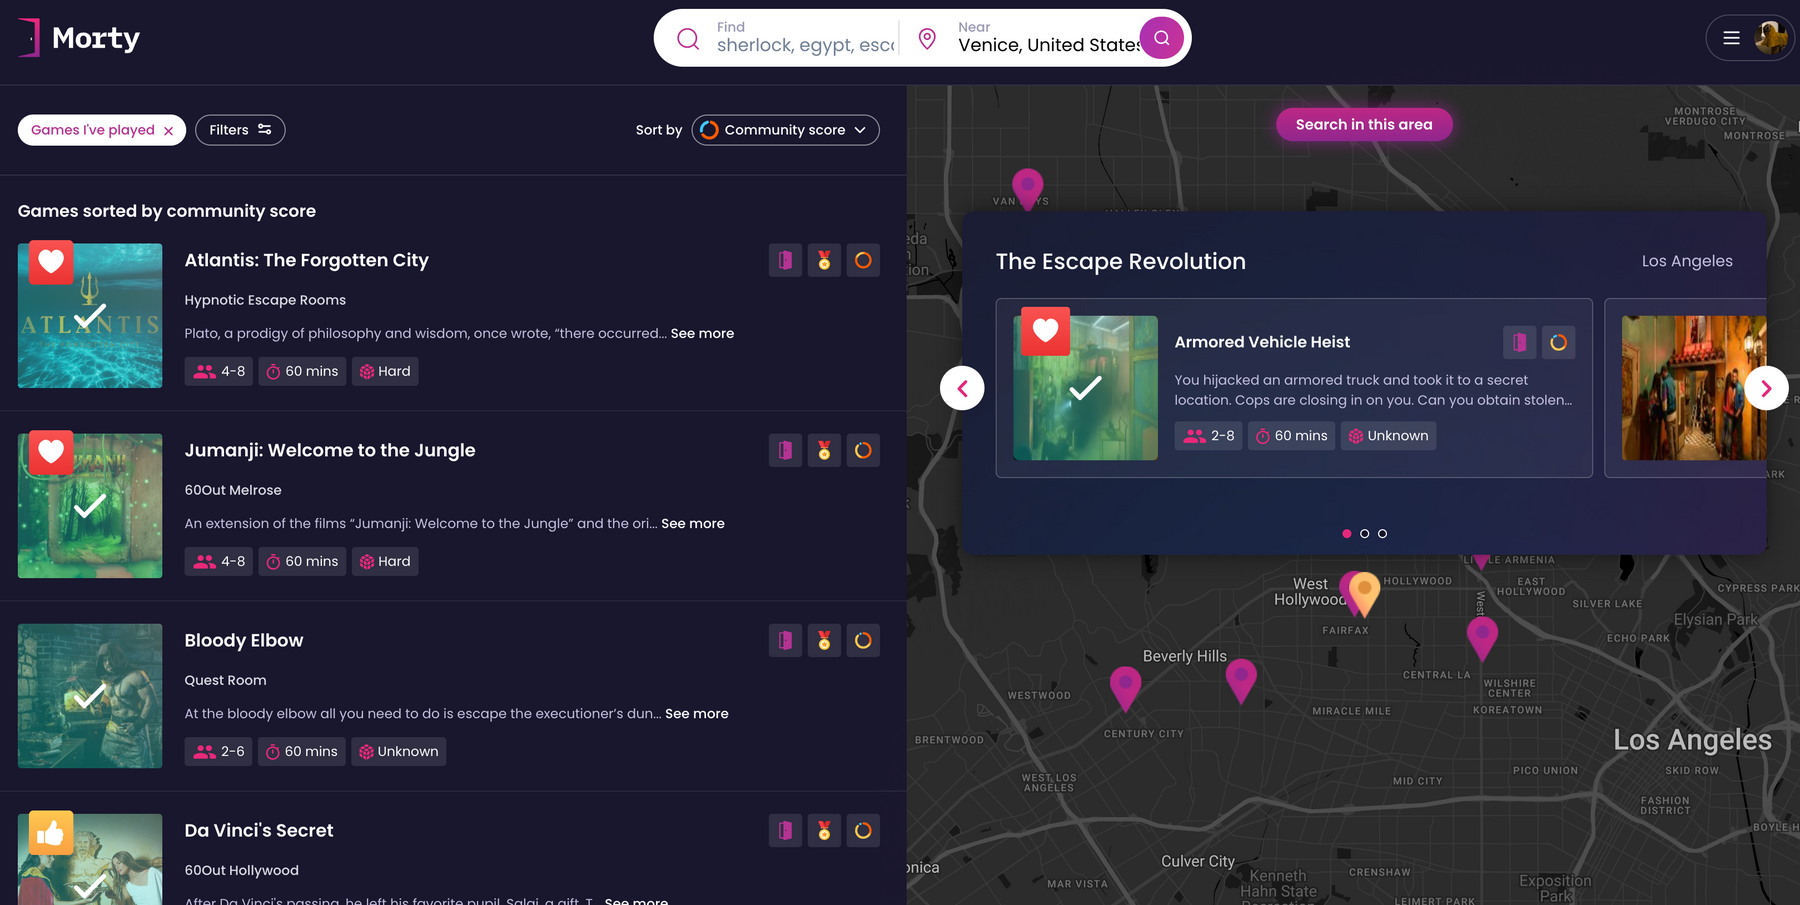Open the Bloody Elbow game title

tap(244, 640)
